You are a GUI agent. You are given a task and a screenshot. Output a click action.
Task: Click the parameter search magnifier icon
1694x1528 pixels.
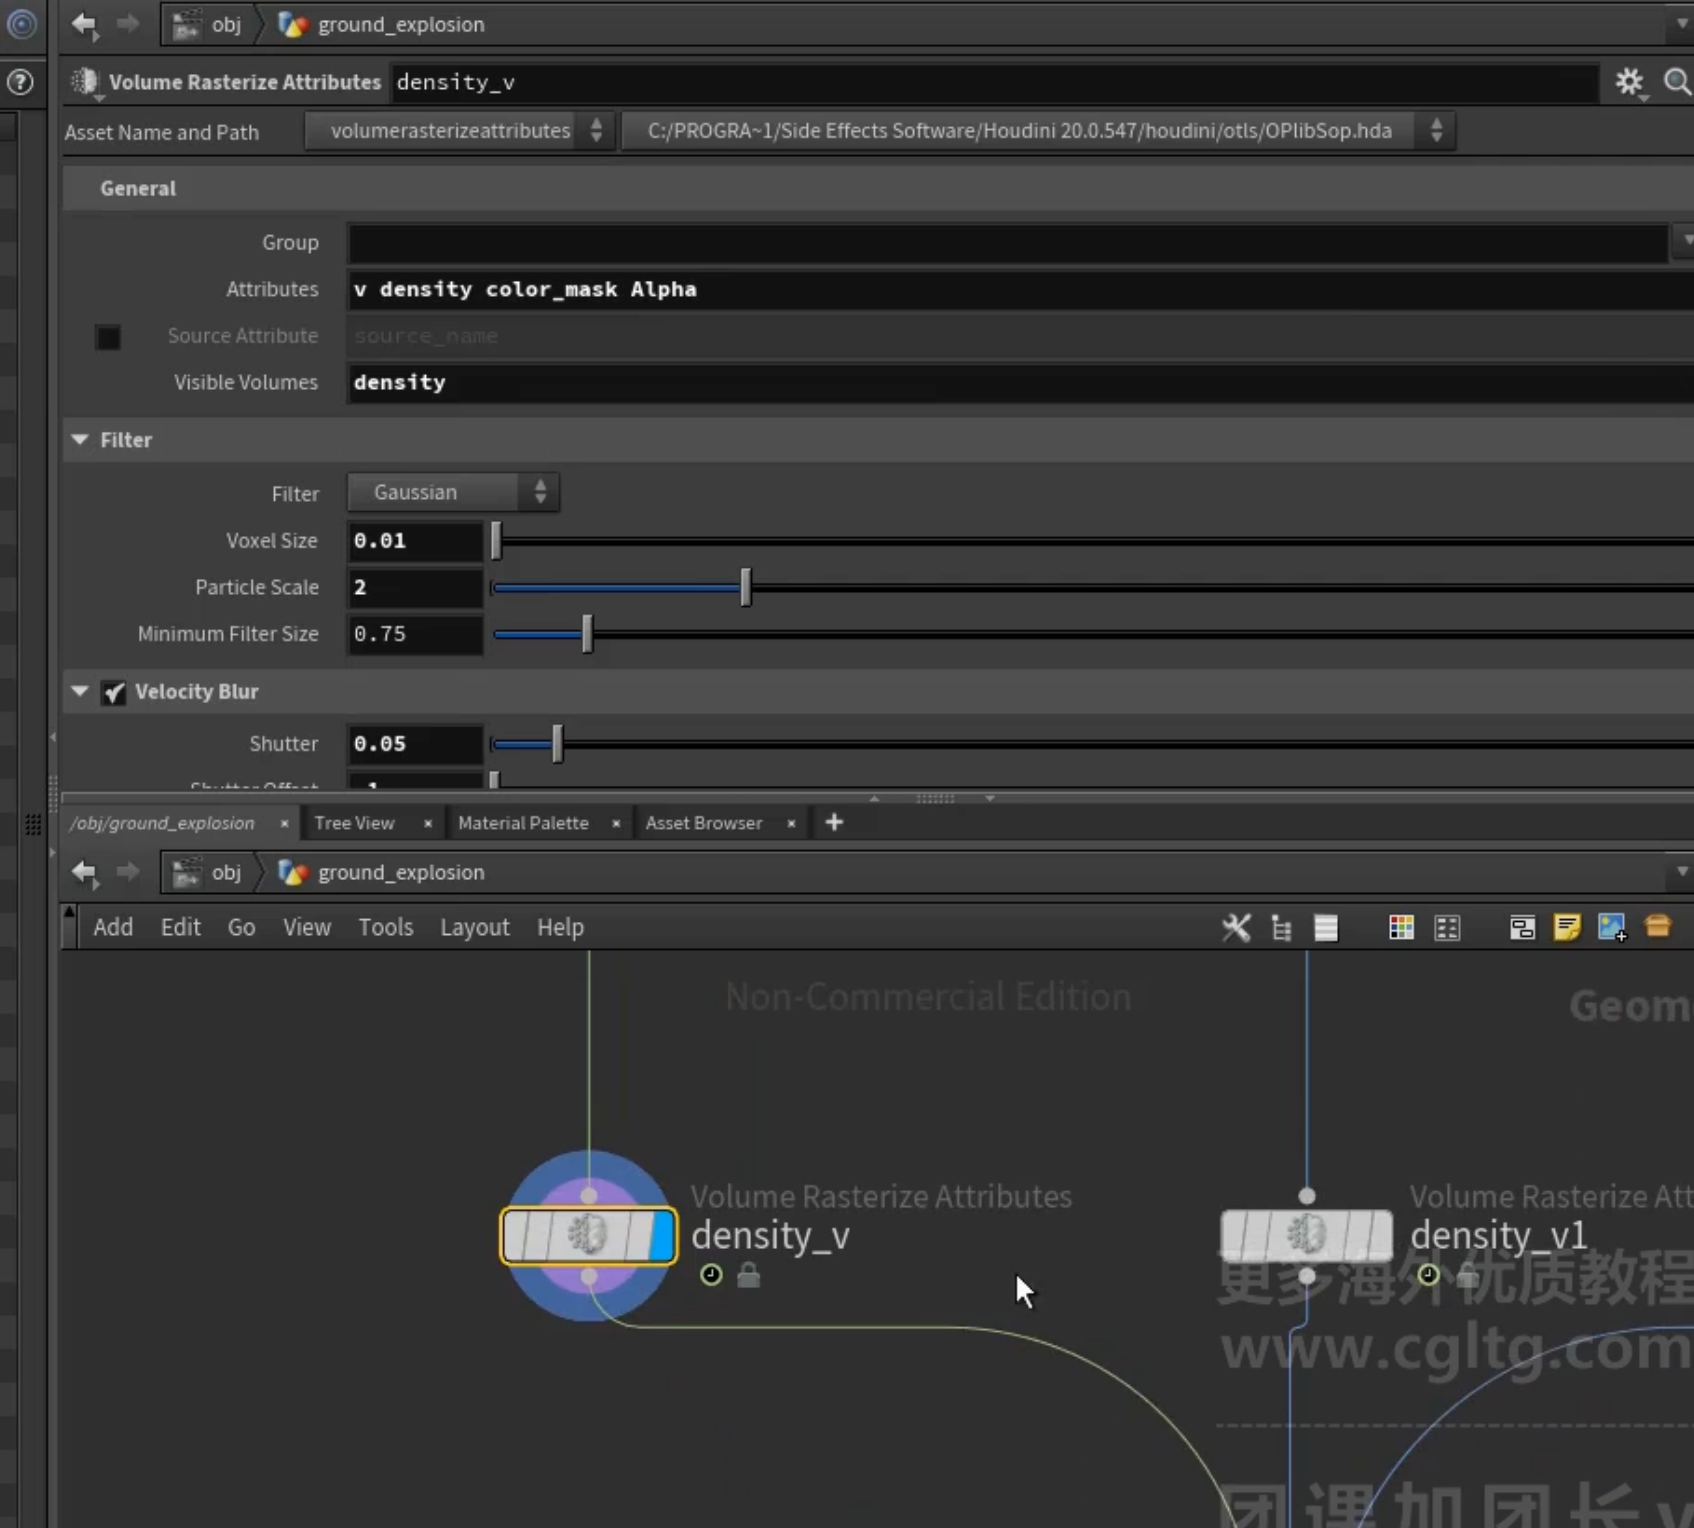[x=1677, y=82]
